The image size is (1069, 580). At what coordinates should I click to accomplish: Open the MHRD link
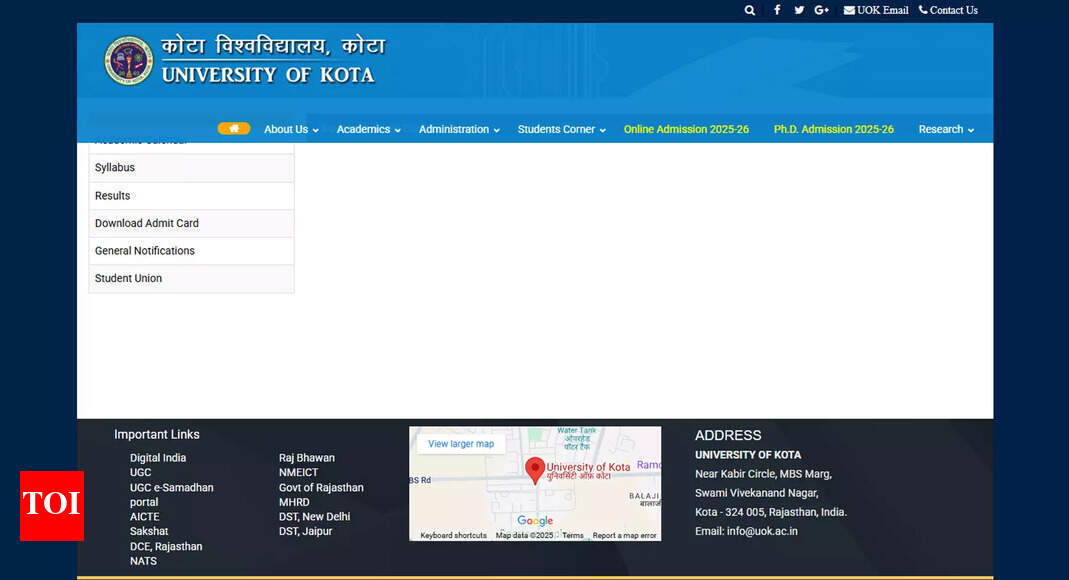(x=294, y=502)
